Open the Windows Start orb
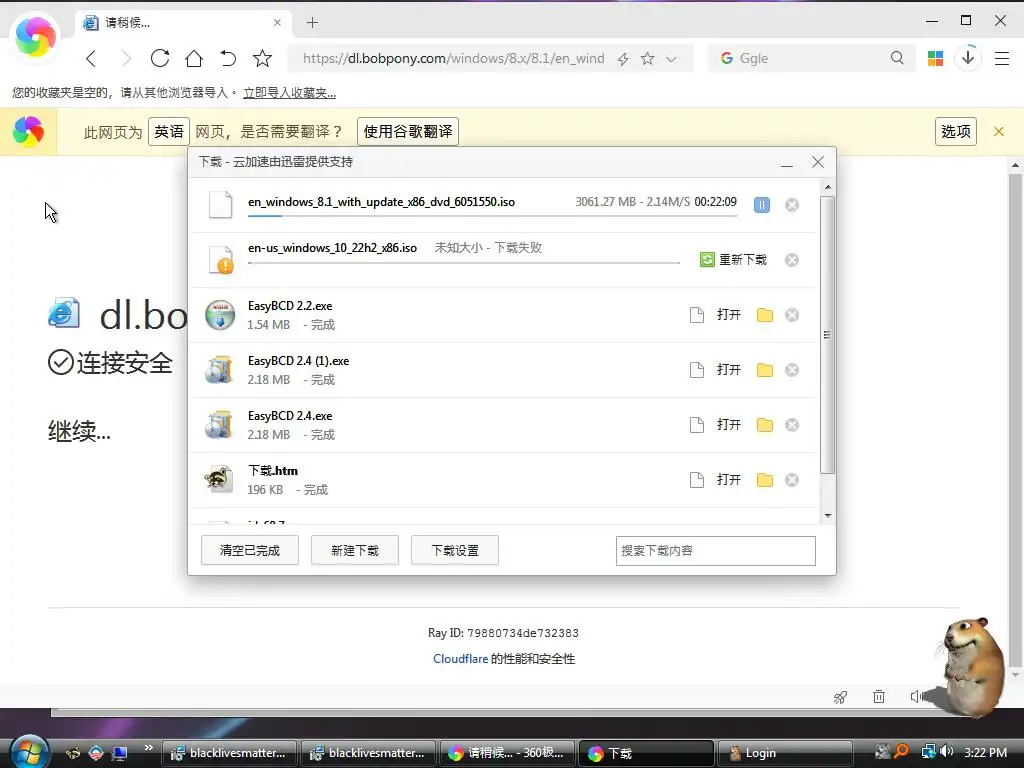The height and width of the screenshot is (768, 1024). click(x=29, y=752)
